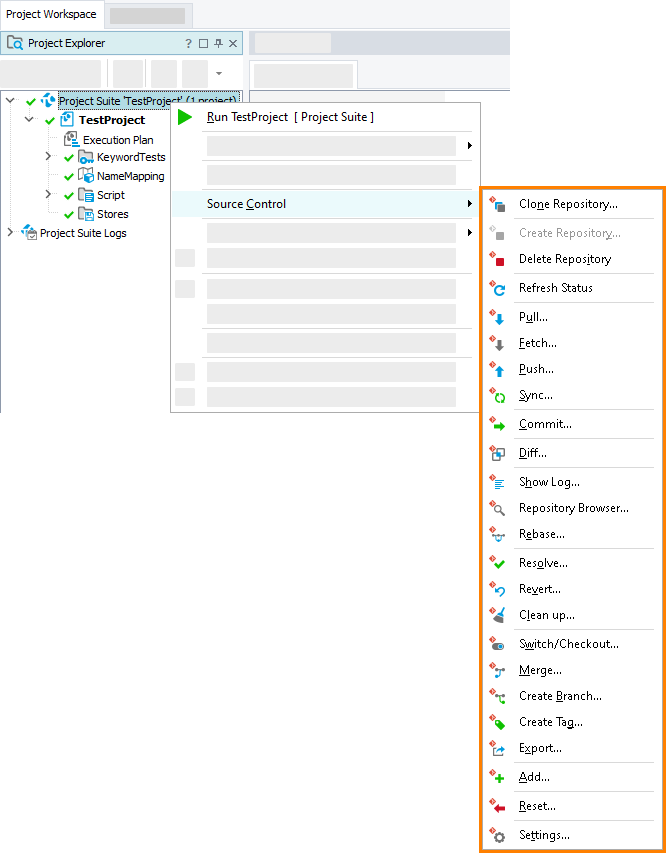This screenshot has width=666, height=853.
Task: Collapse the TestProject tree node
Action: pos(29,119)
